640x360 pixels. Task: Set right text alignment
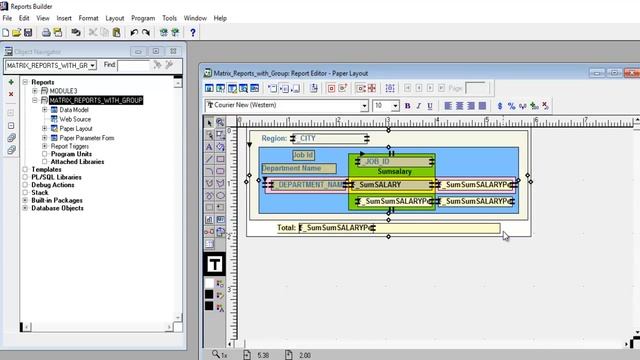point(471,106)
